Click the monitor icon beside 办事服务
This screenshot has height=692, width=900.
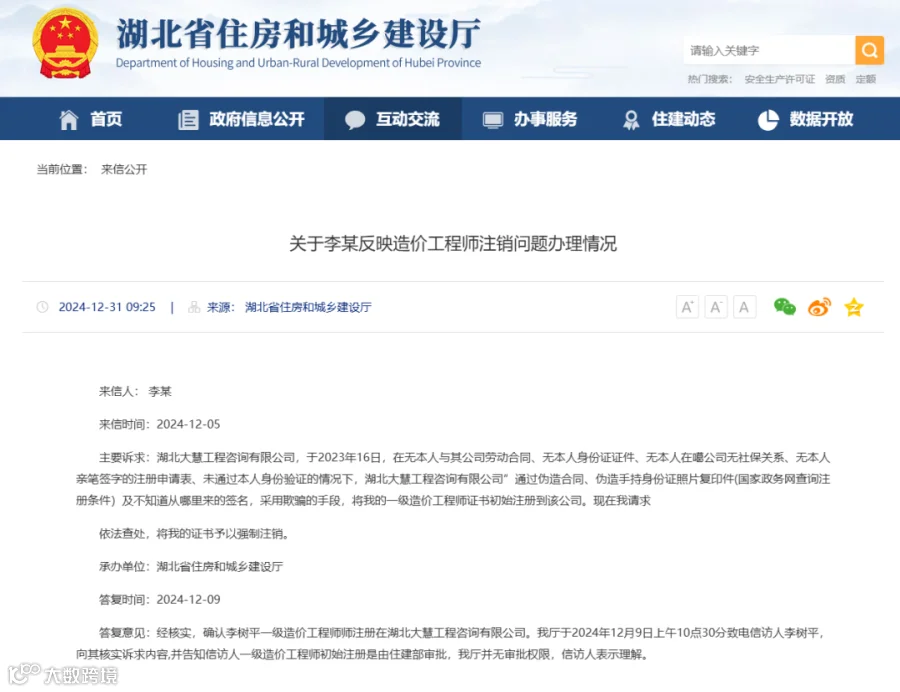pyautogui.click(x=491, y=119)
